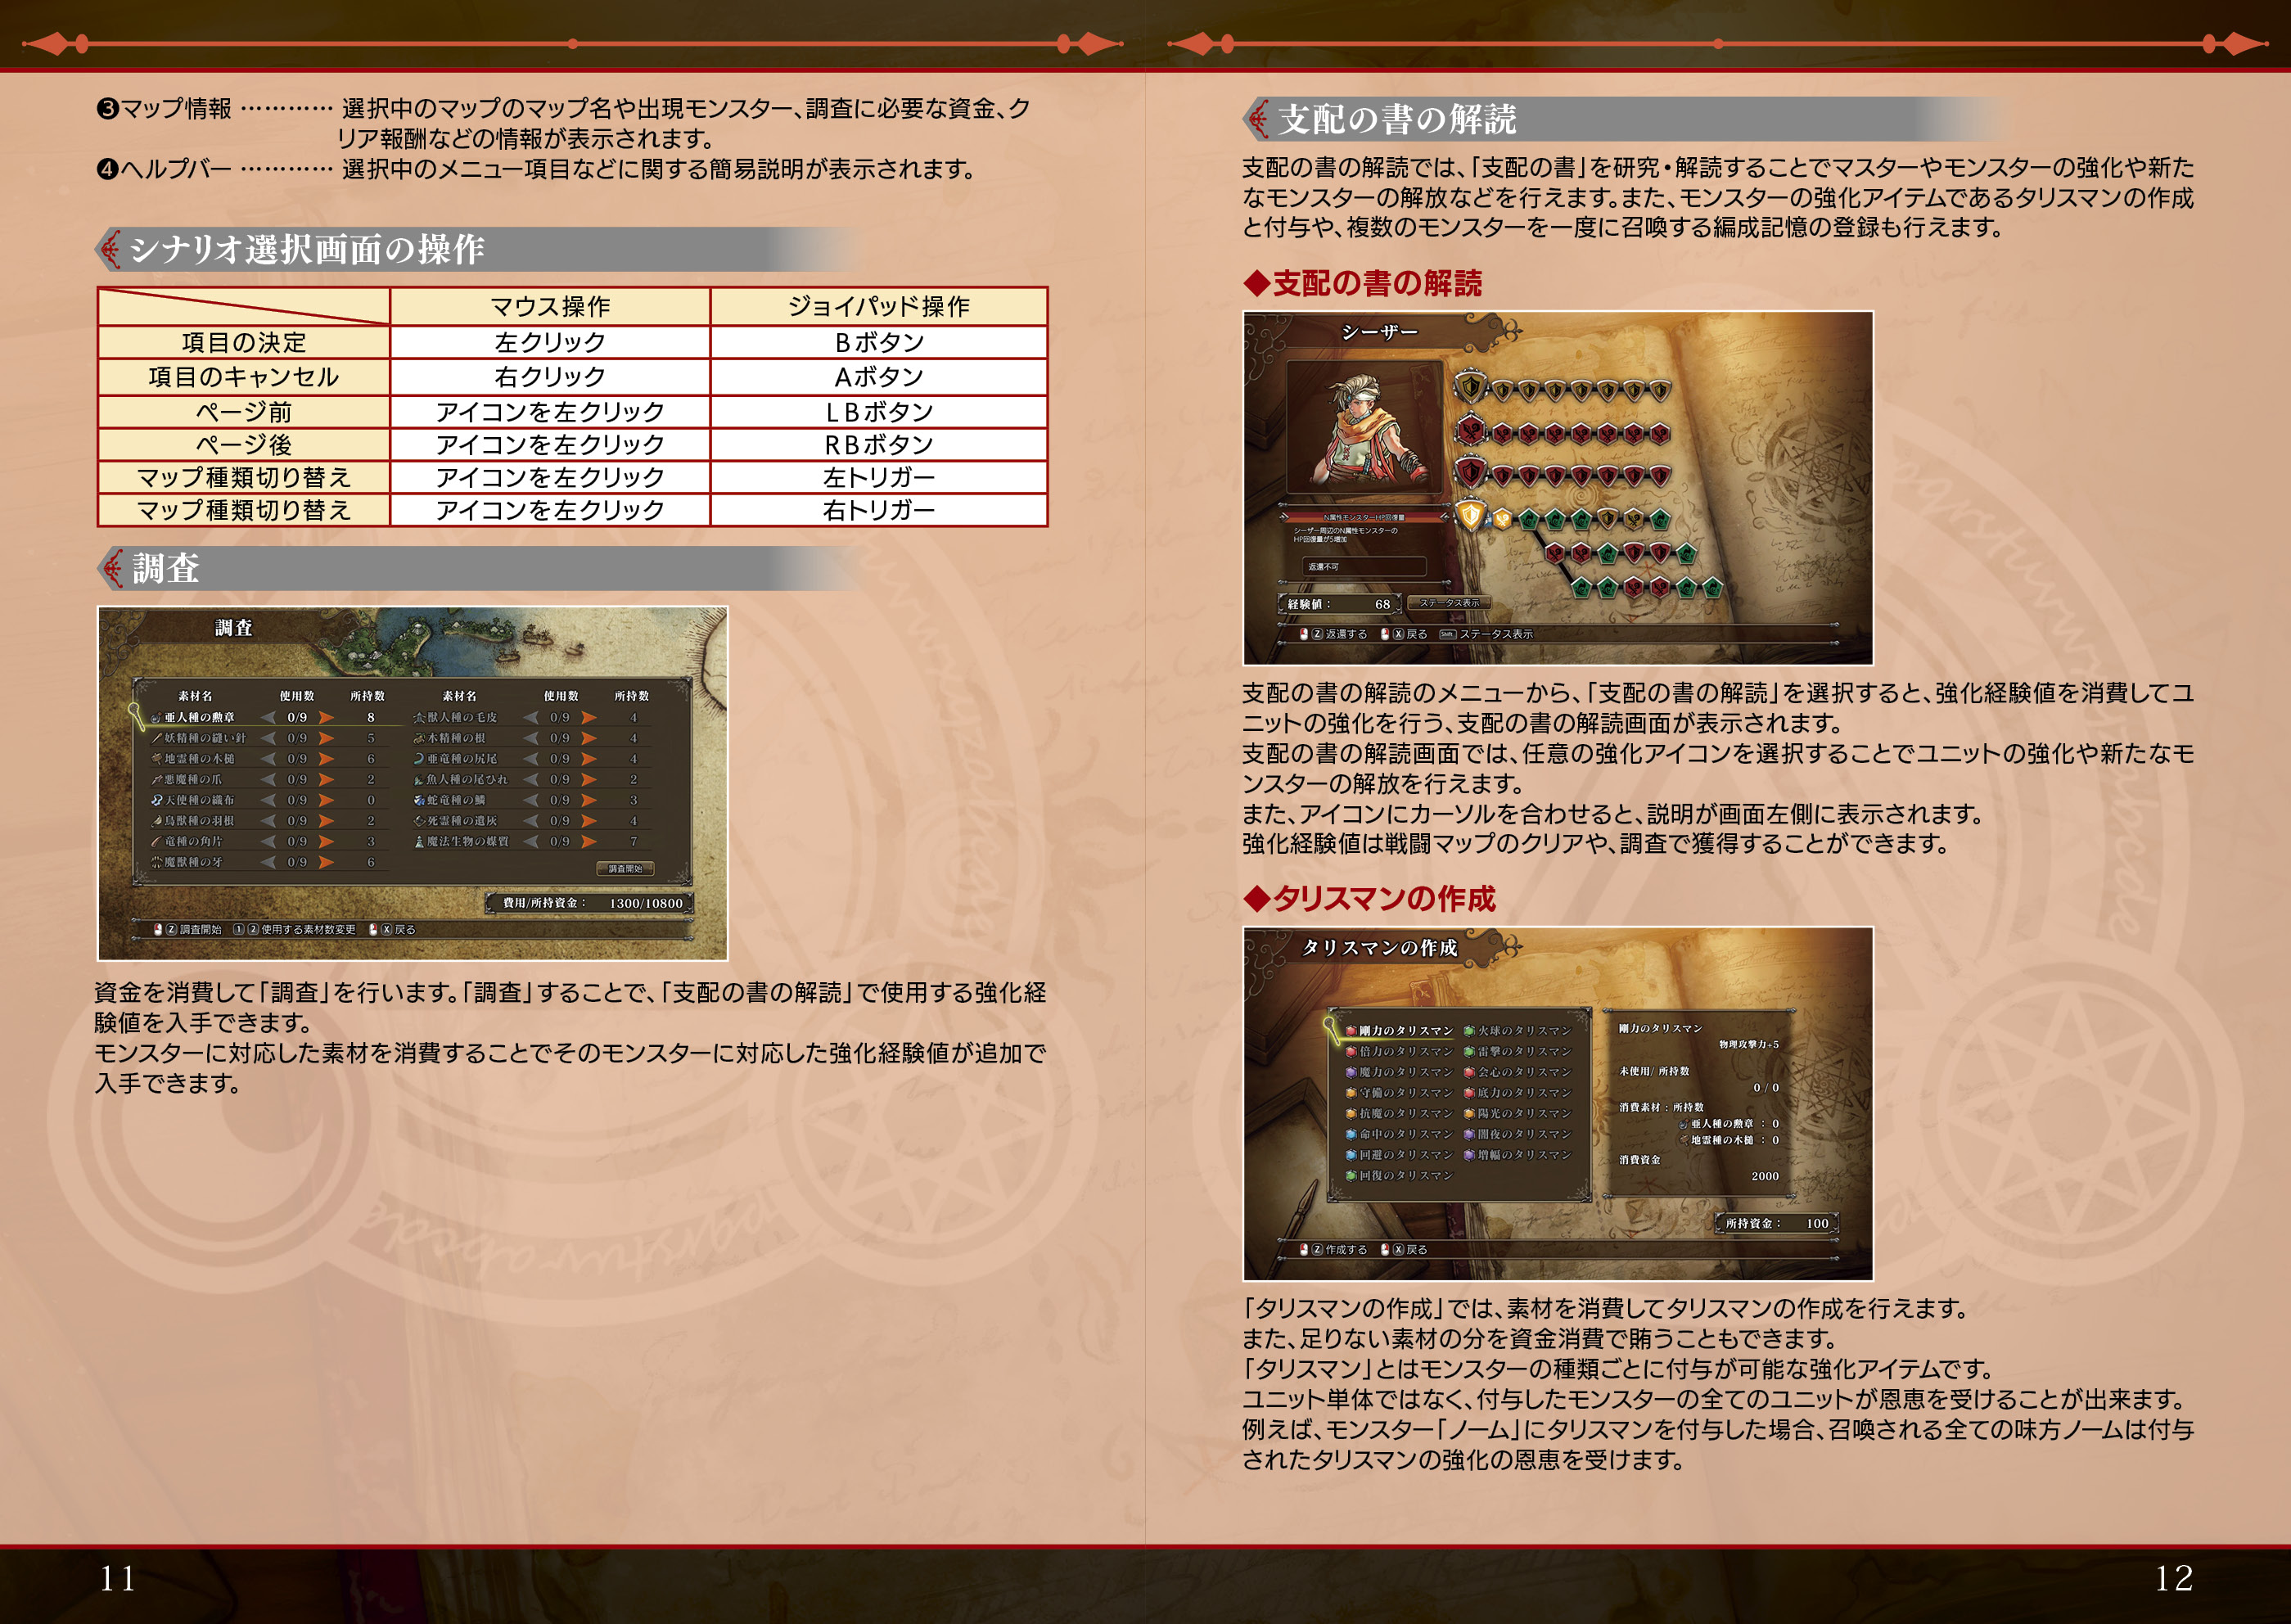Click the red diamond bullet before タリスマンの作成
Image resolution: width=2291 pixels, height=1624 pixels.
[1256, 899]
